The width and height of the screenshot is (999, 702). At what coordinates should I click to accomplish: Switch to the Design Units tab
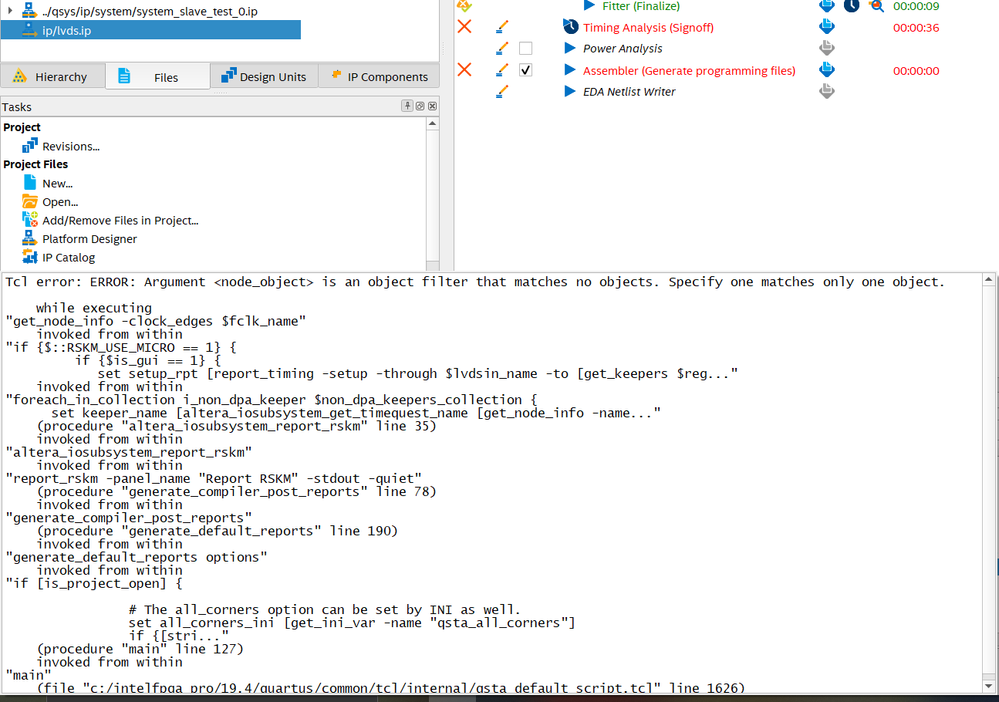point(264,76)
